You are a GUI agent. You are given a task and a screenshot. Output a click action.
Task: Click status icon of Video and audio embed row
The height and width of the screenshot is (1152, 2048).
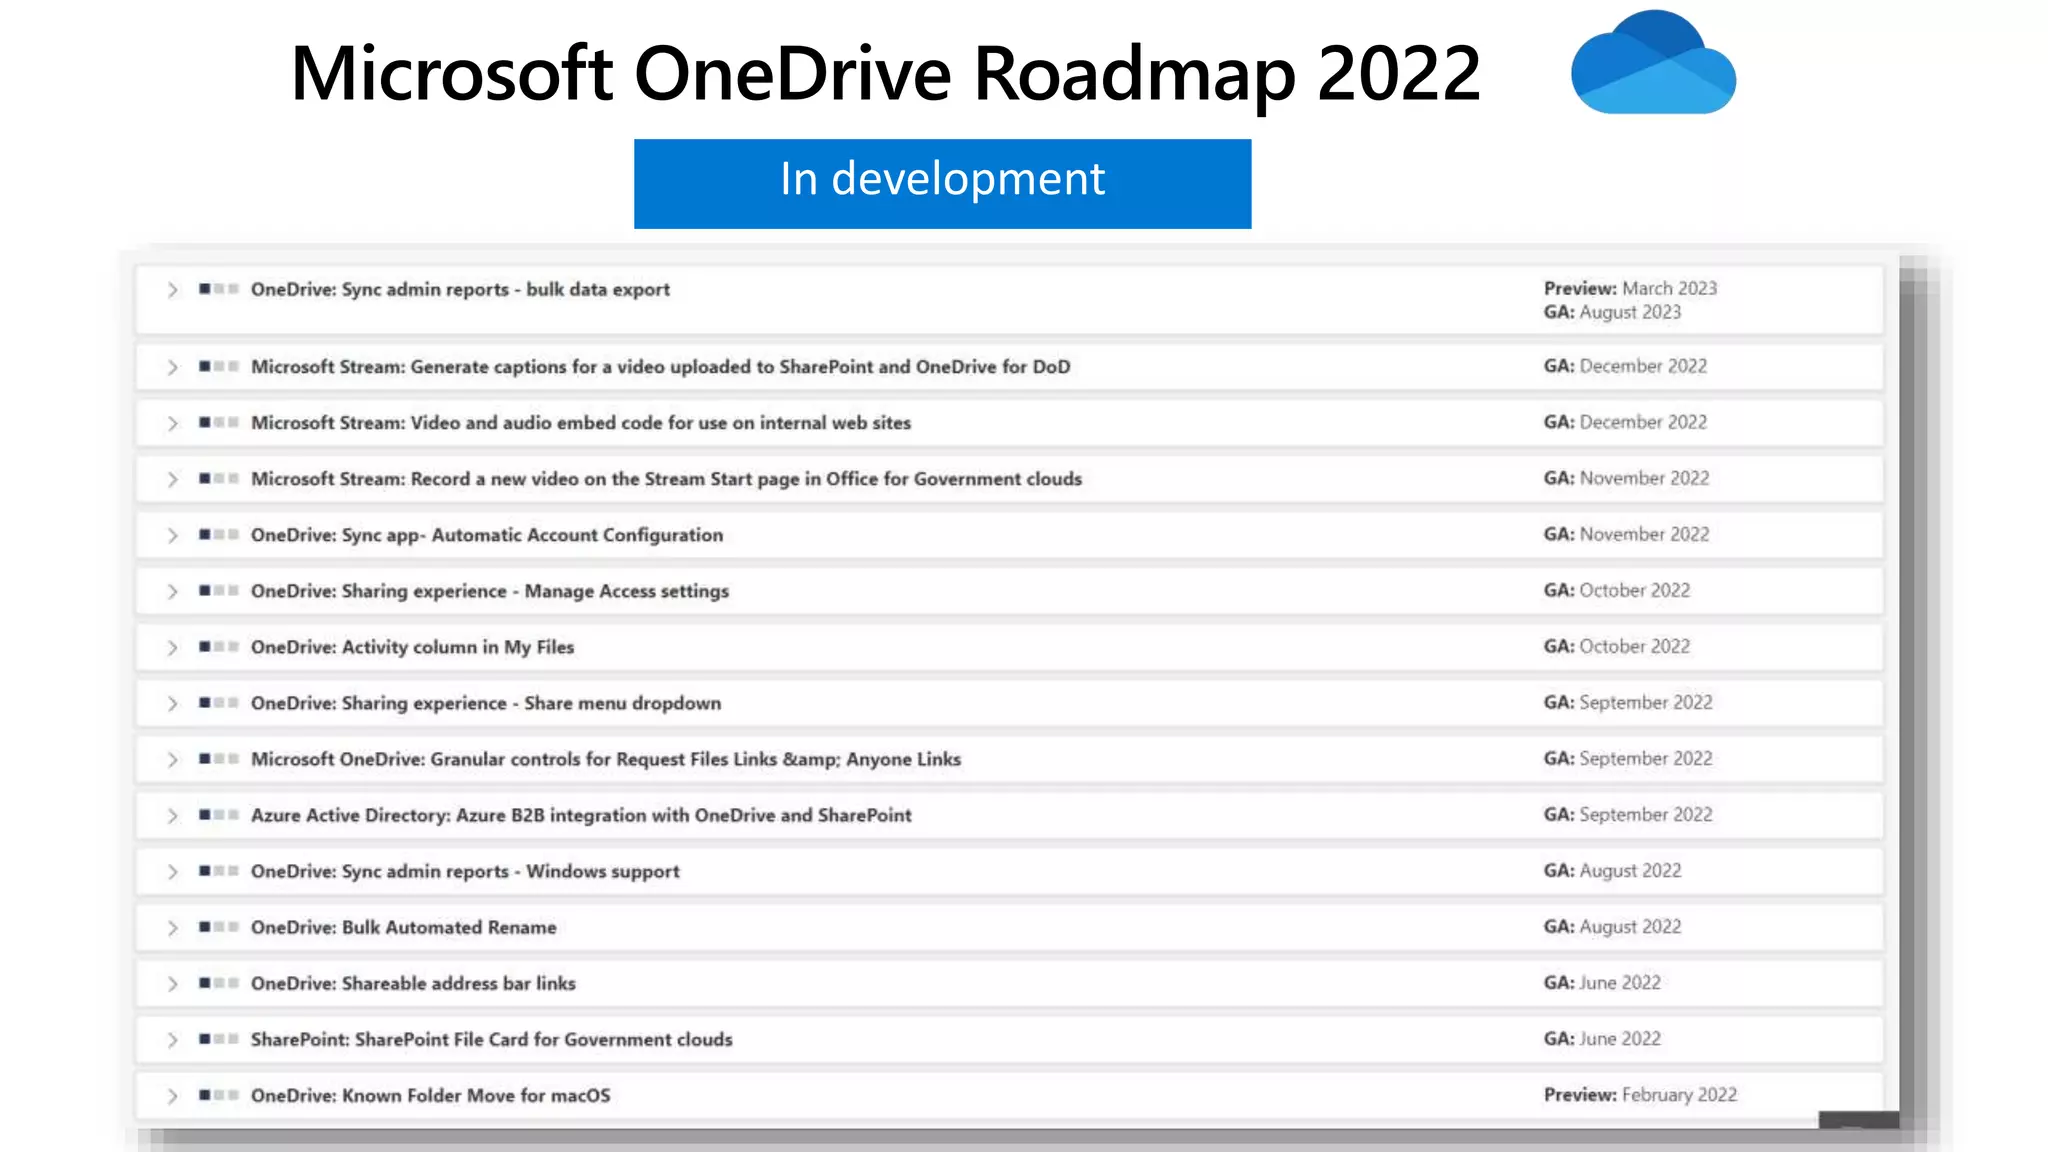click(x=218, y=422)
